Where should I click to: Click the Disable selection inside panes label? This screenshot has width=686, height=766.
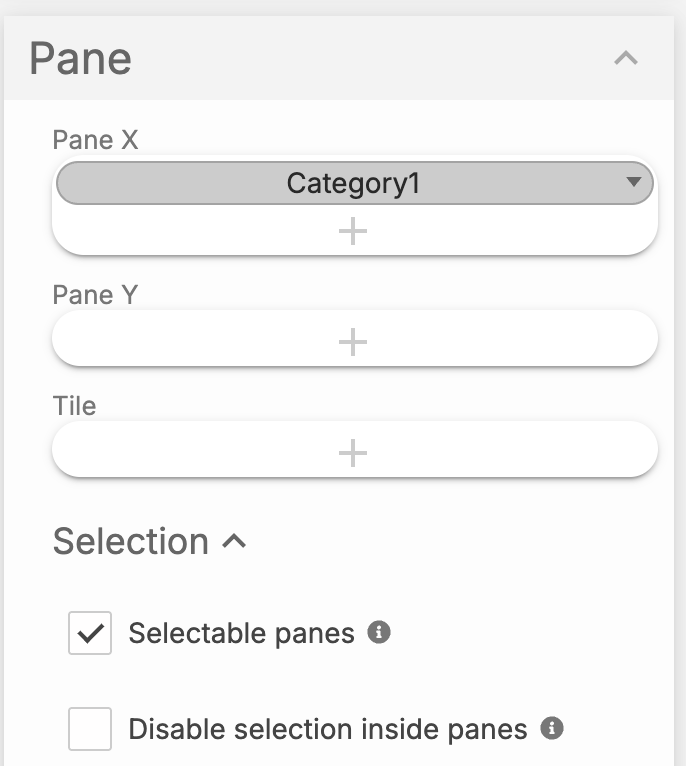click(328, 730)
